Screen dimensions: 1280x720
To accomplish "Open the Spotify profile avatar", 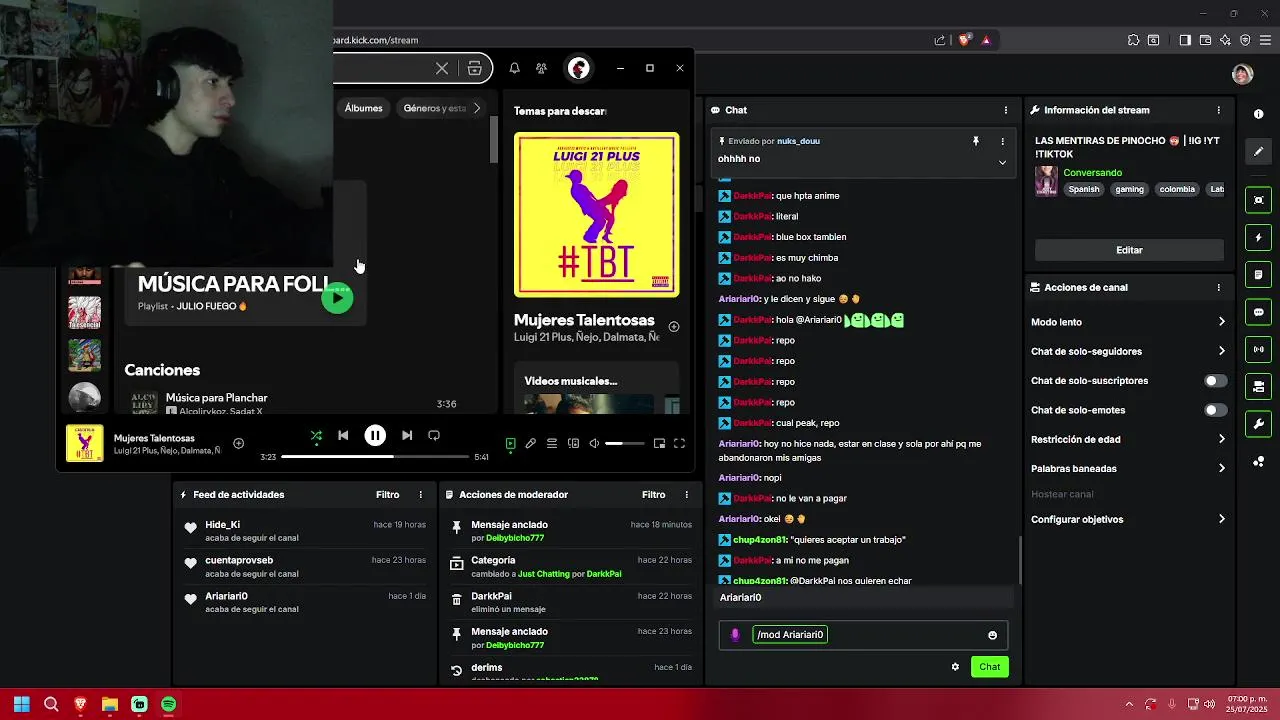I will click(x=578, y=68).
